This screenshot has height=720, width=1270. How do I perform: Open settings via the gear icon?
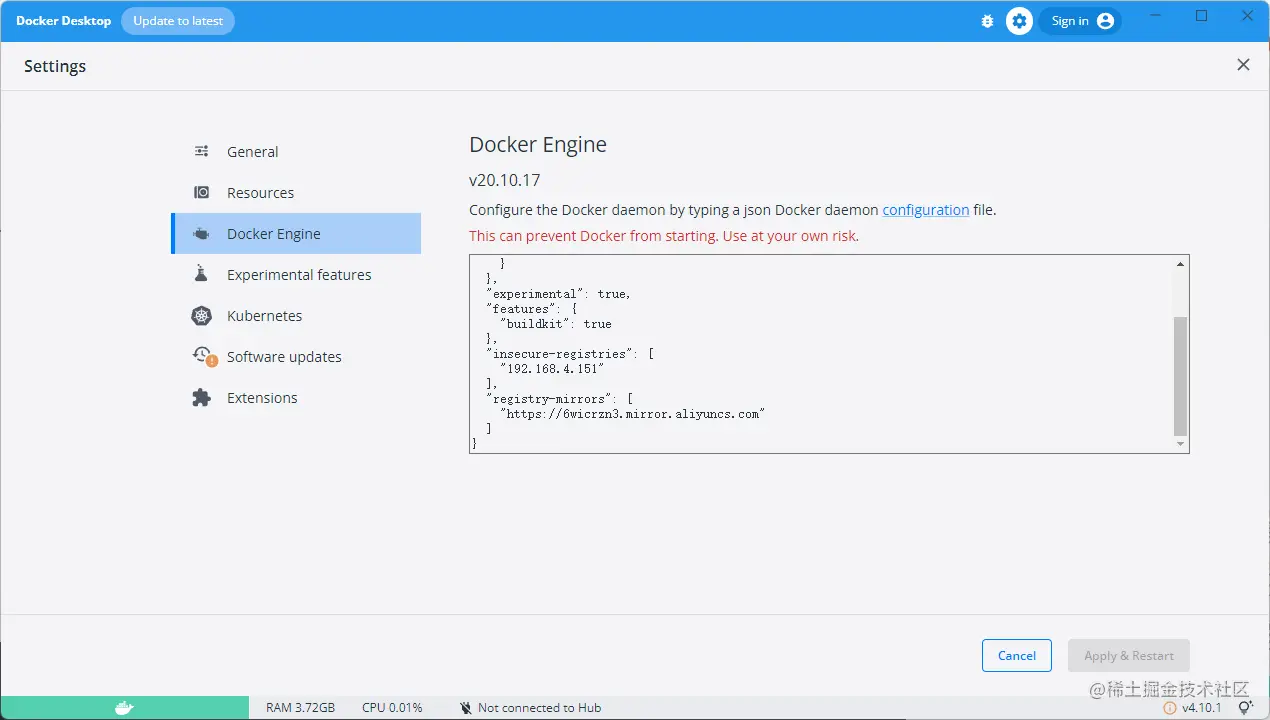[x=1019, y=21]
